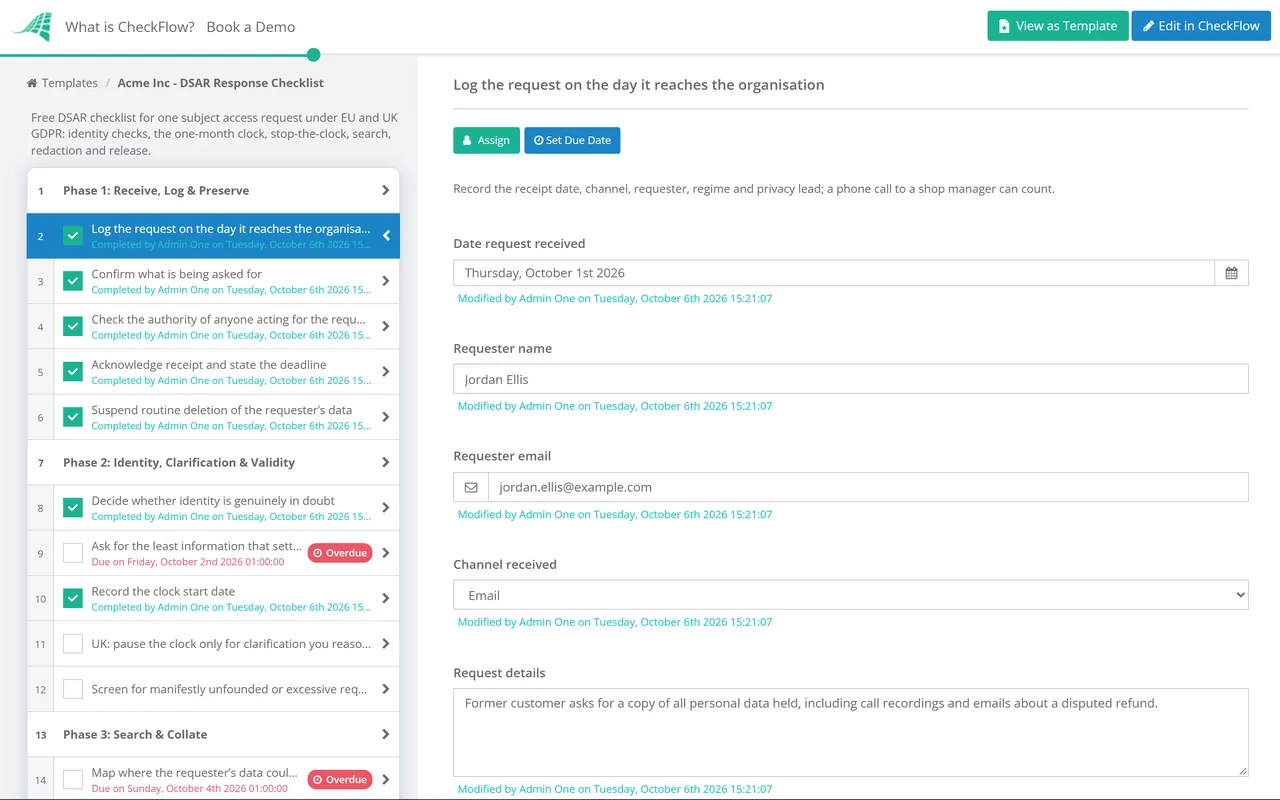
Task: Click the CheckFlow logo icon
Action: (31, 27)
